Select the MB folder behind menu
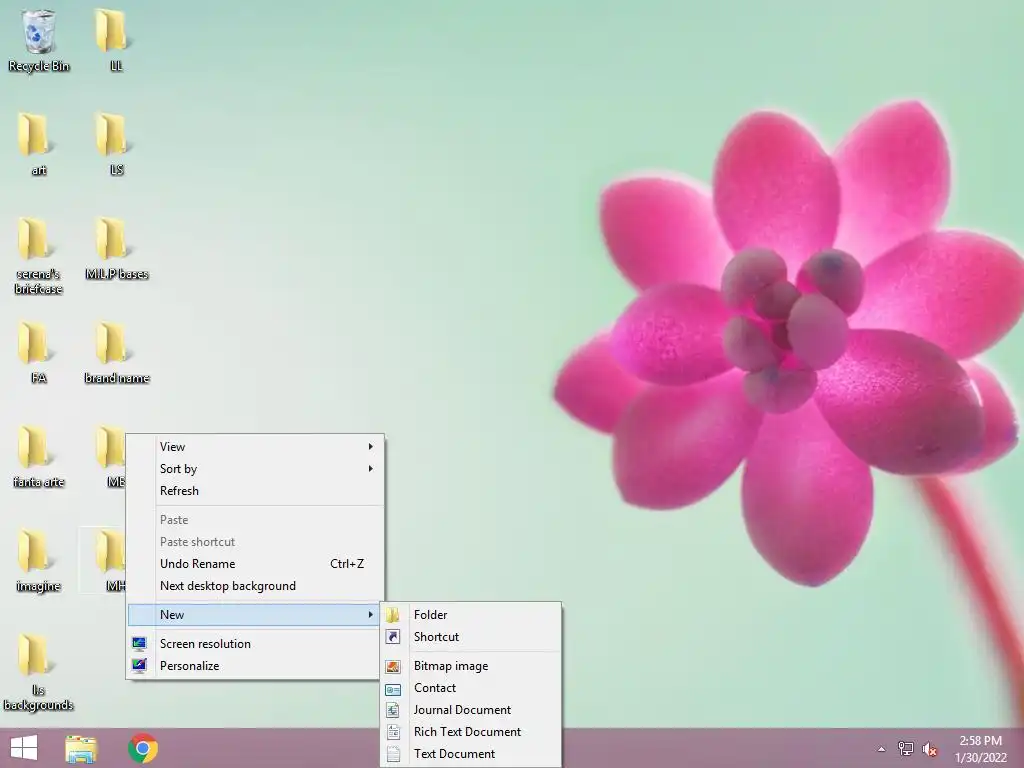The width and height of the screenshot is (1024, 768). 111,456
